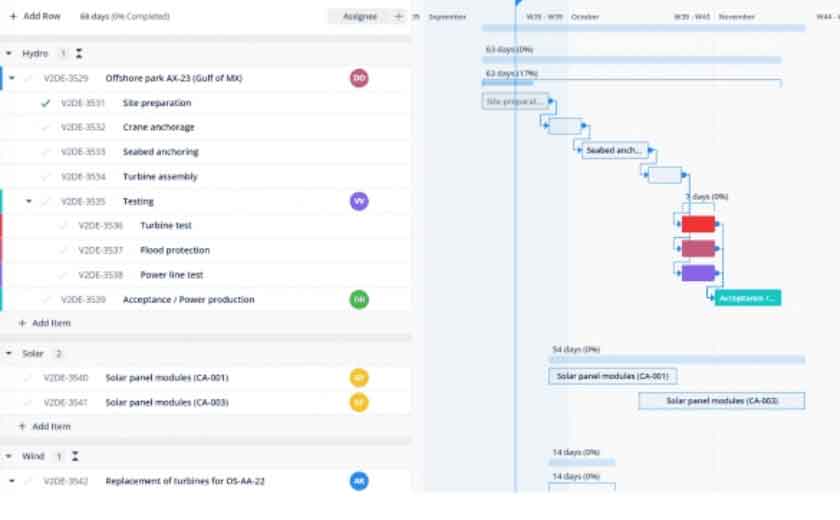Image resolution: width=840 pixels, height=520 pixels.
Task: Click the hourglass icon next to Hydro
Action: 79,53
